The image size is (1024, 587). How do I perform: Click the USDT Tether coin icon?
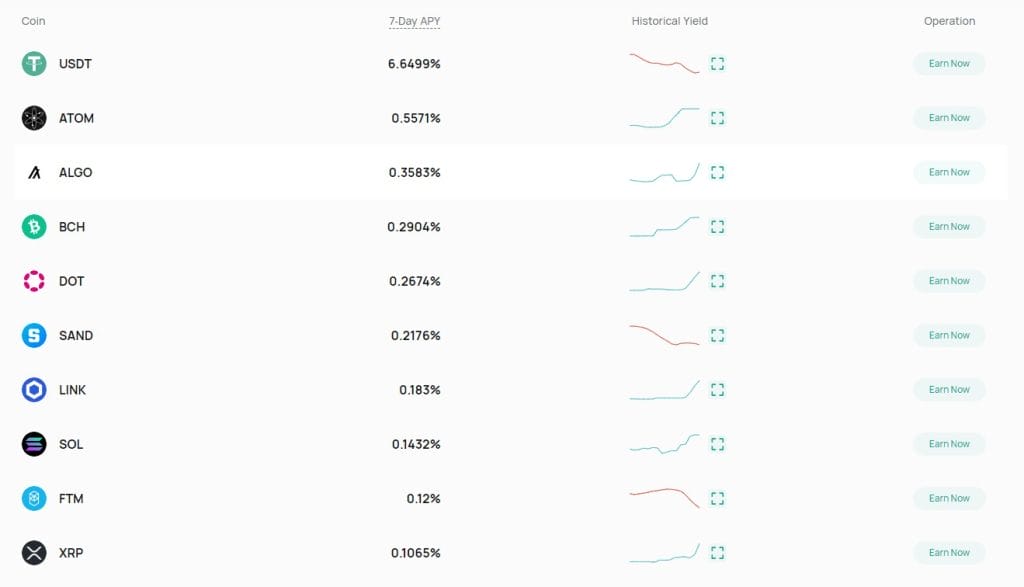(x=35, y=63)
